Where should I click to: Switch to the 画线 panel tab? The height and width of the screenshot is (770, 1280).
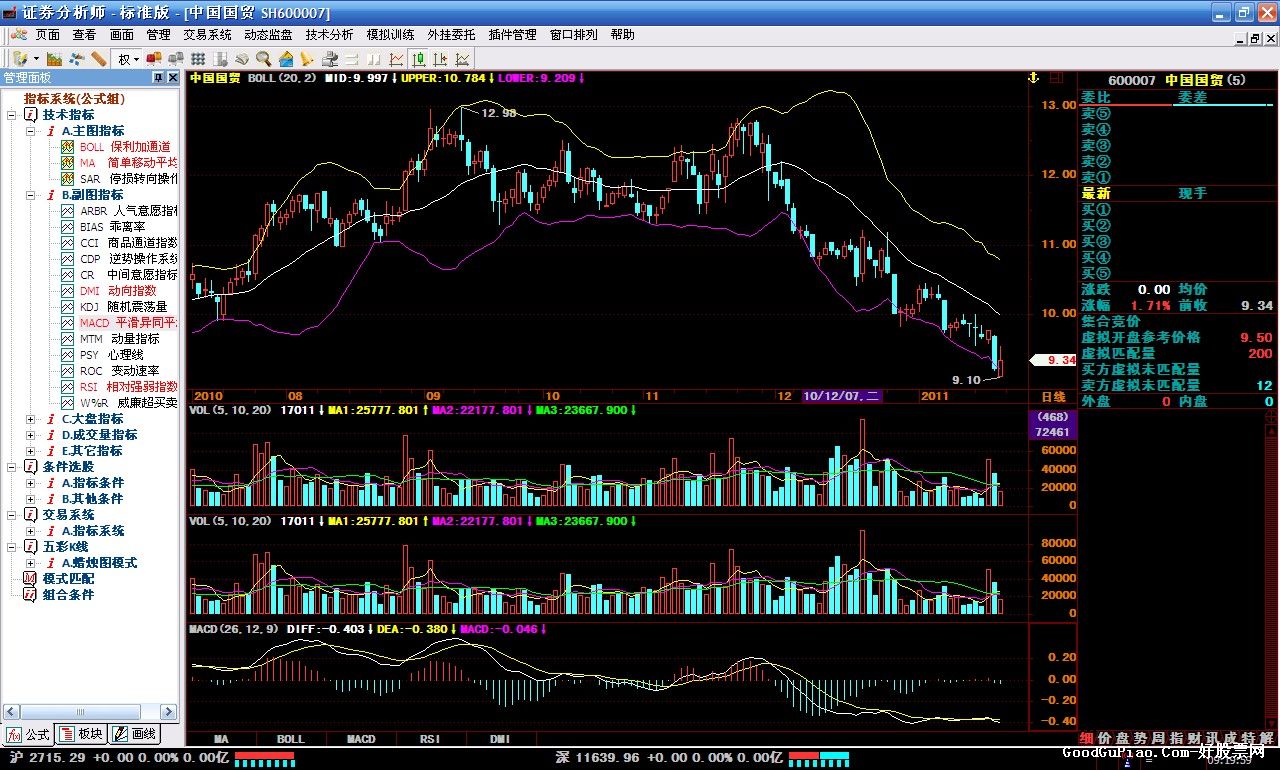tap(134, 734)
